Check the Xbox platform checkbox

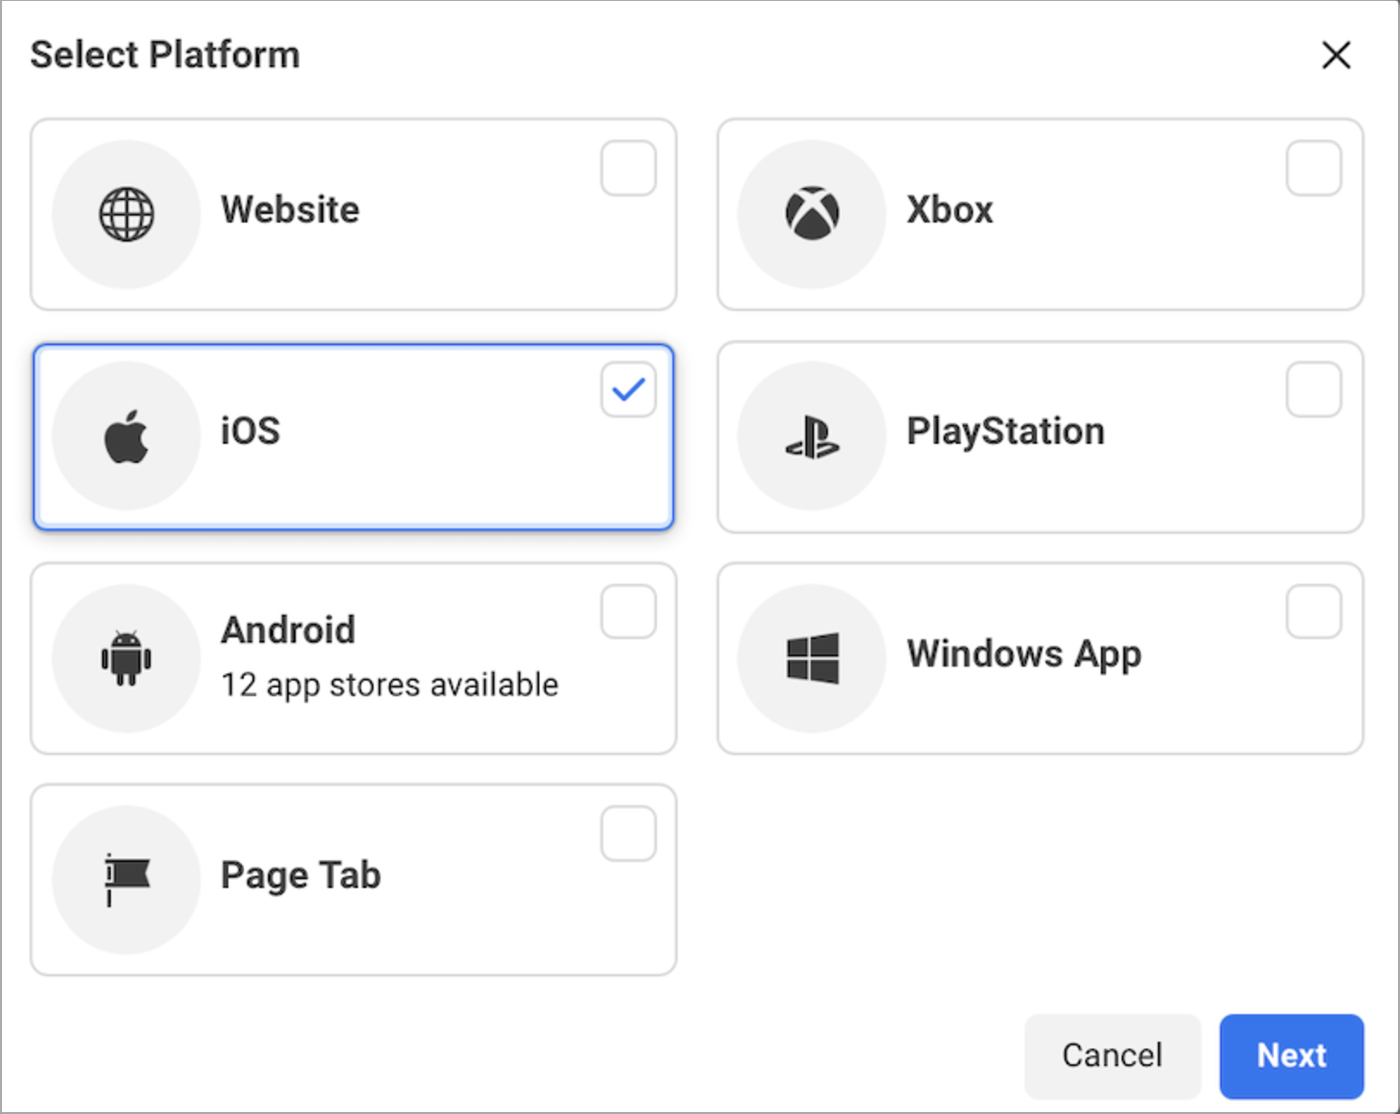[1313, 168]
